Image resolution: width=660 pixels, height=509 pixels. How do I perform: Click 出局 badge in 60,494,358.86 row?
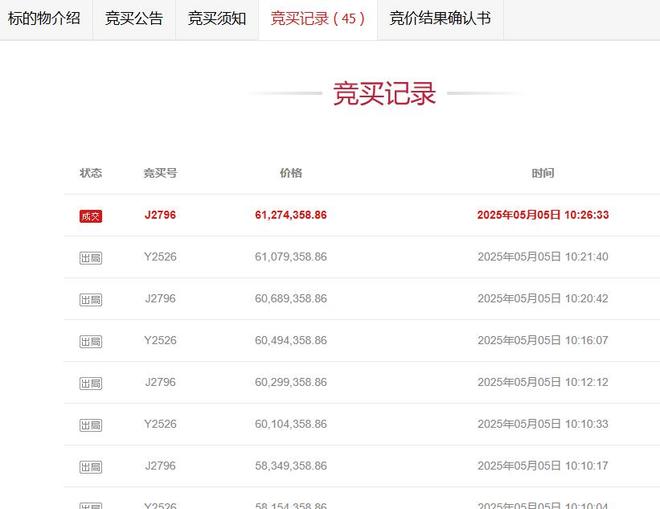coord(90,341)
